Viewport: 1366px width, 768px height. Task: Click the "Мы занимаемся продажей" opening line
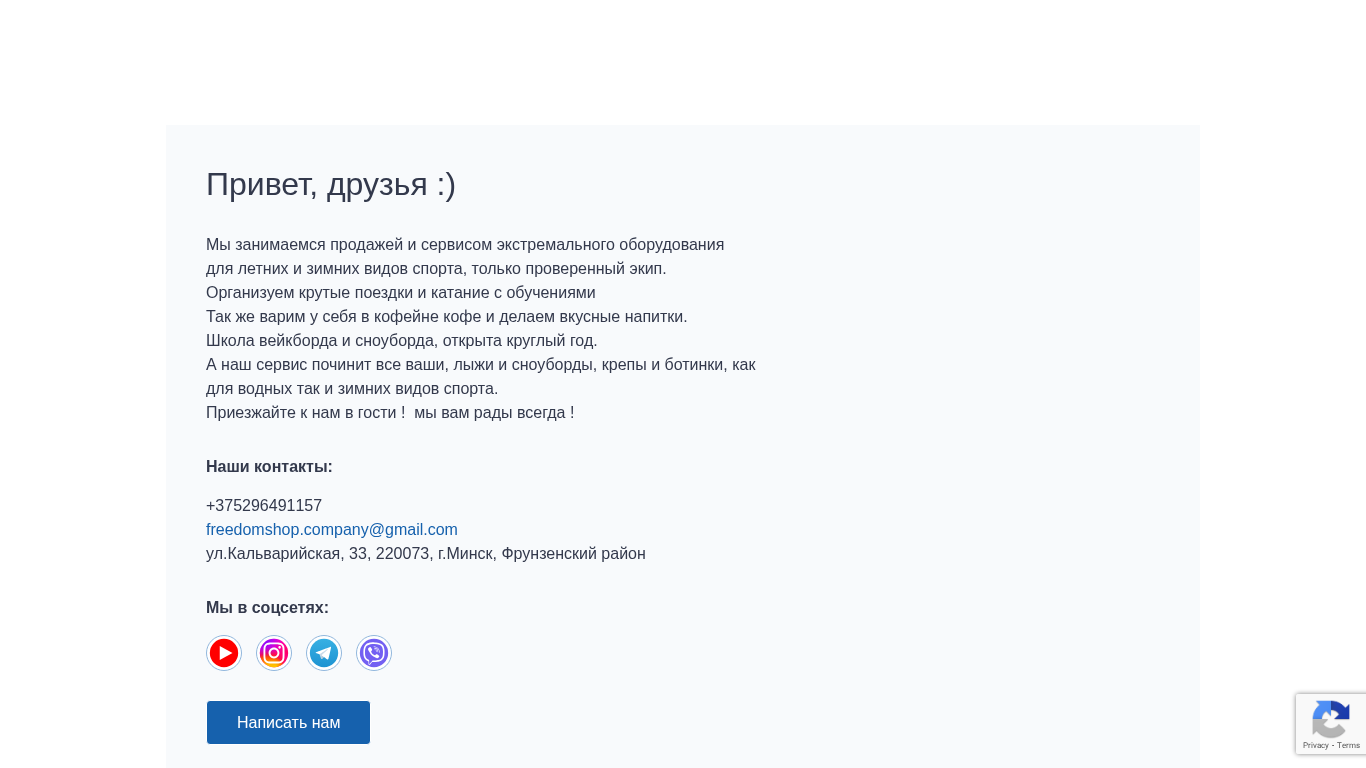pos(465,245)
